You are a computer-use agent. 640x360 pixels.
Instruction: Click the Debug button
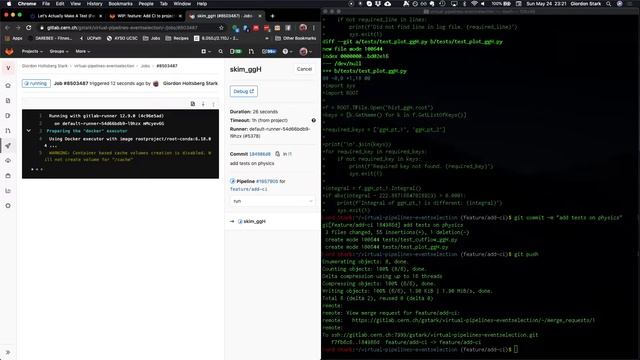coord(244,91)
